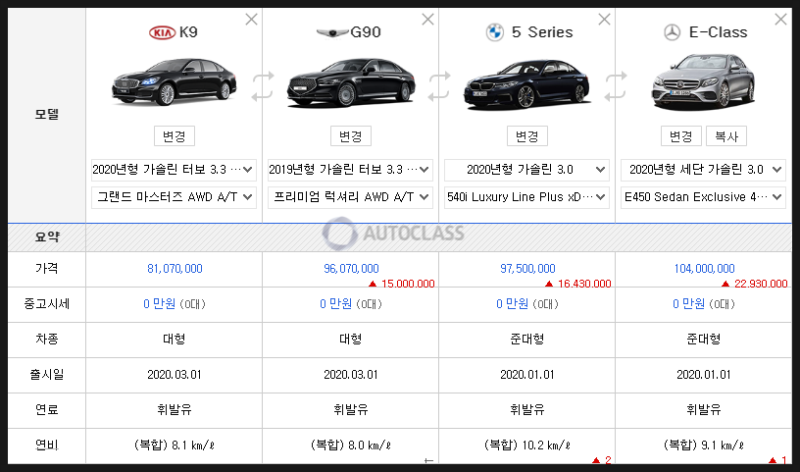Click the 복사 button under the E-Class
This screenshot has height=472, width=800.
[x=726, y=136]
